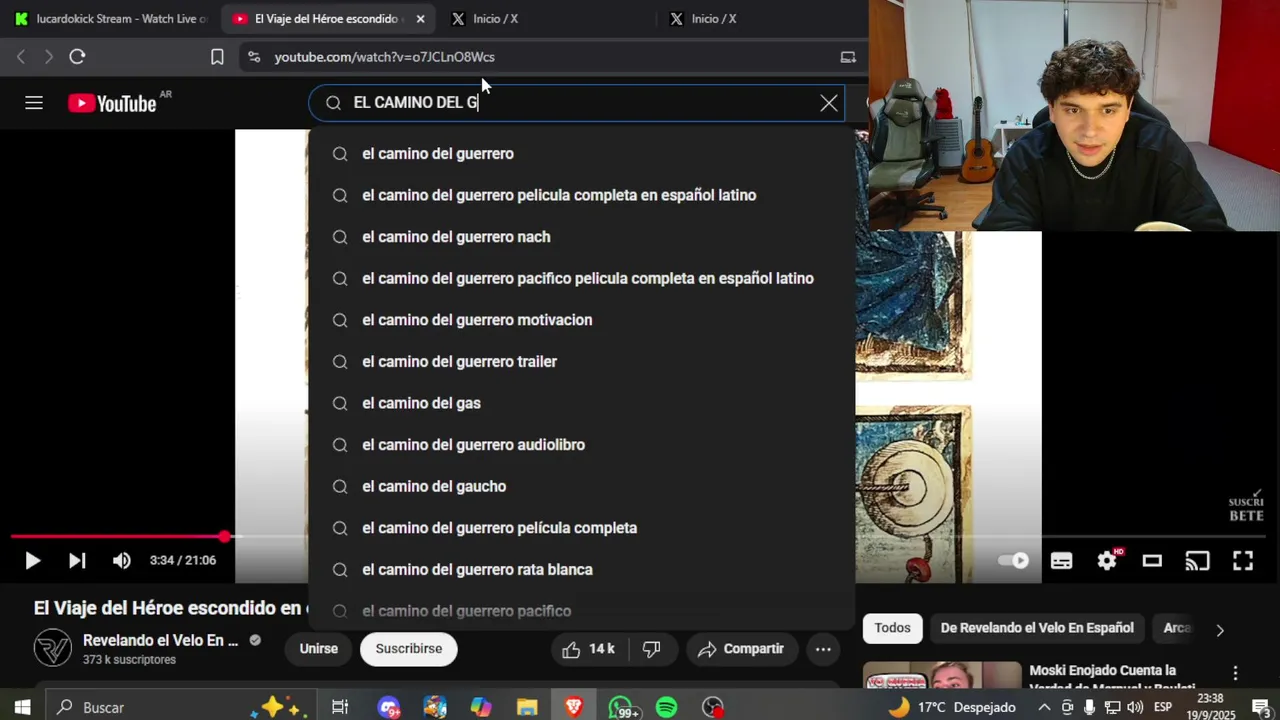Dislike the video

pos(652,649)
